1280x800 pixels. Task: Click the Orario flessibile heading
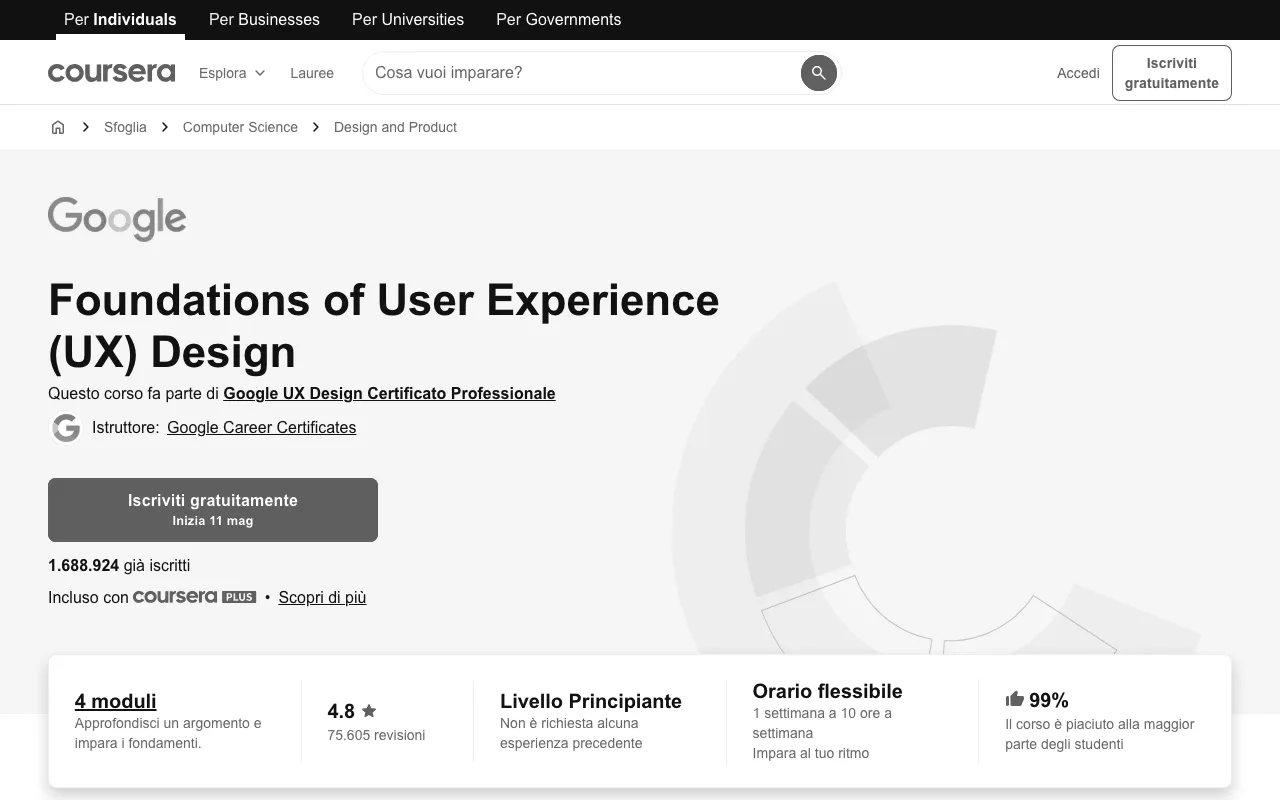827,691
